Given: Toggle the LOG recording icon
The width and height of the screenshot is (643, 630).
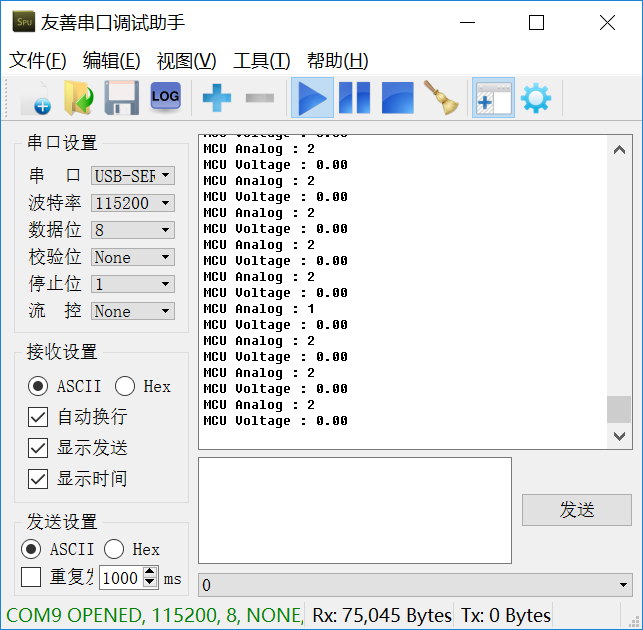Looking at the screenshot, I should pos(165,97).
